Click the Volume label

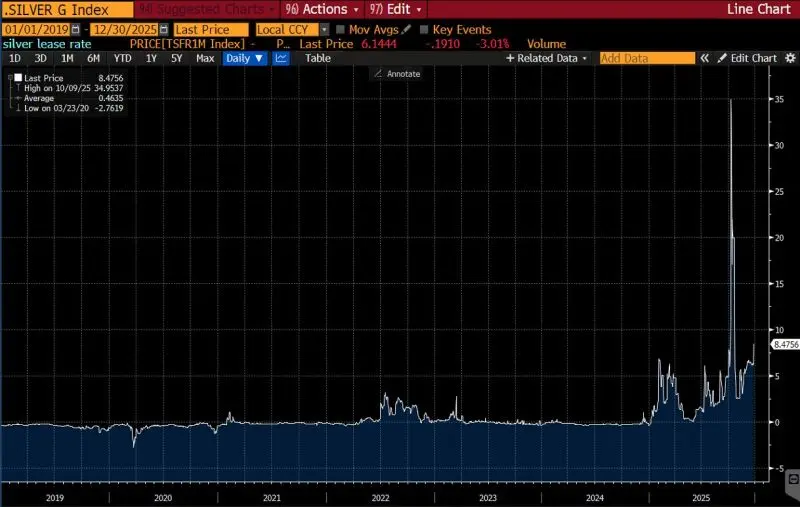(x=546, y=44)
